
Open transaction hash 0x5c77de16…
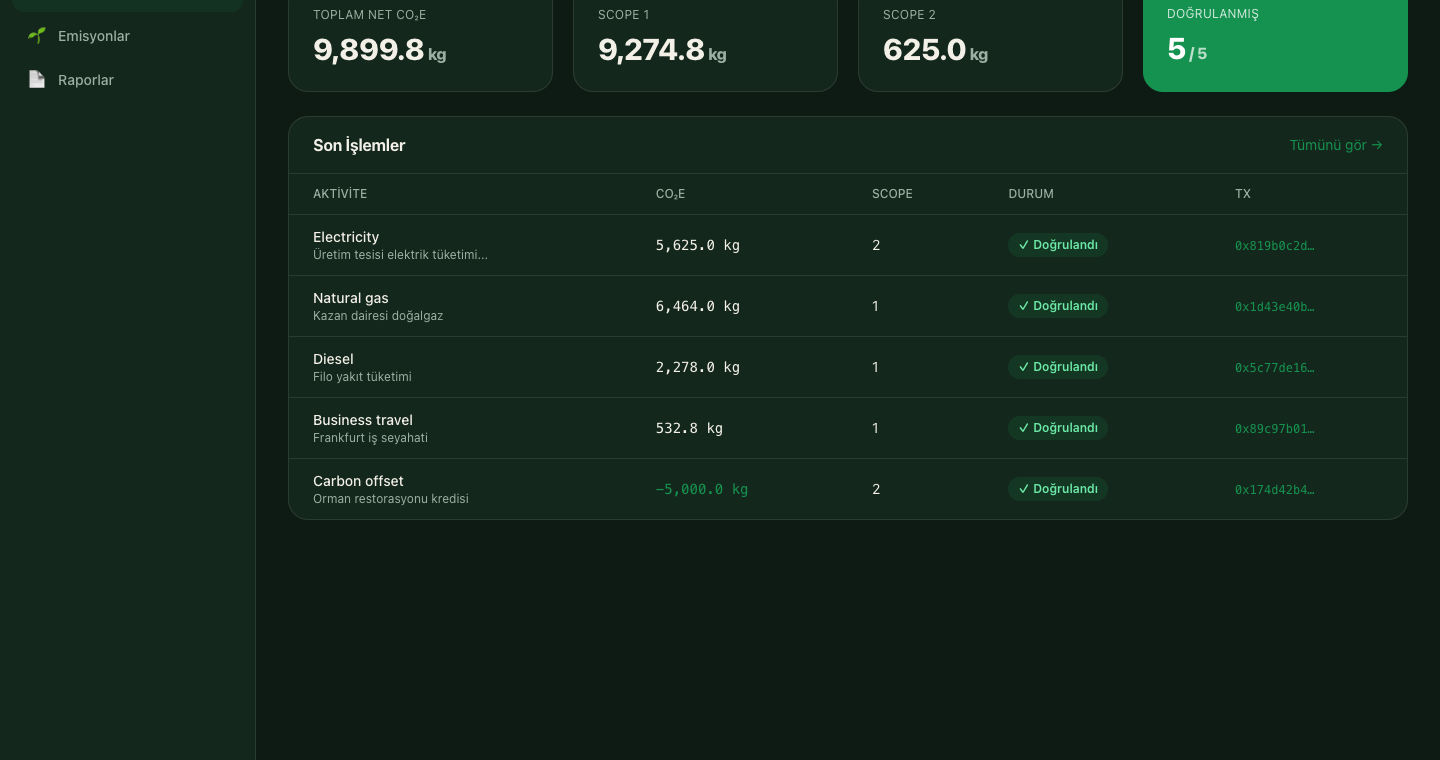point(1275,367)
